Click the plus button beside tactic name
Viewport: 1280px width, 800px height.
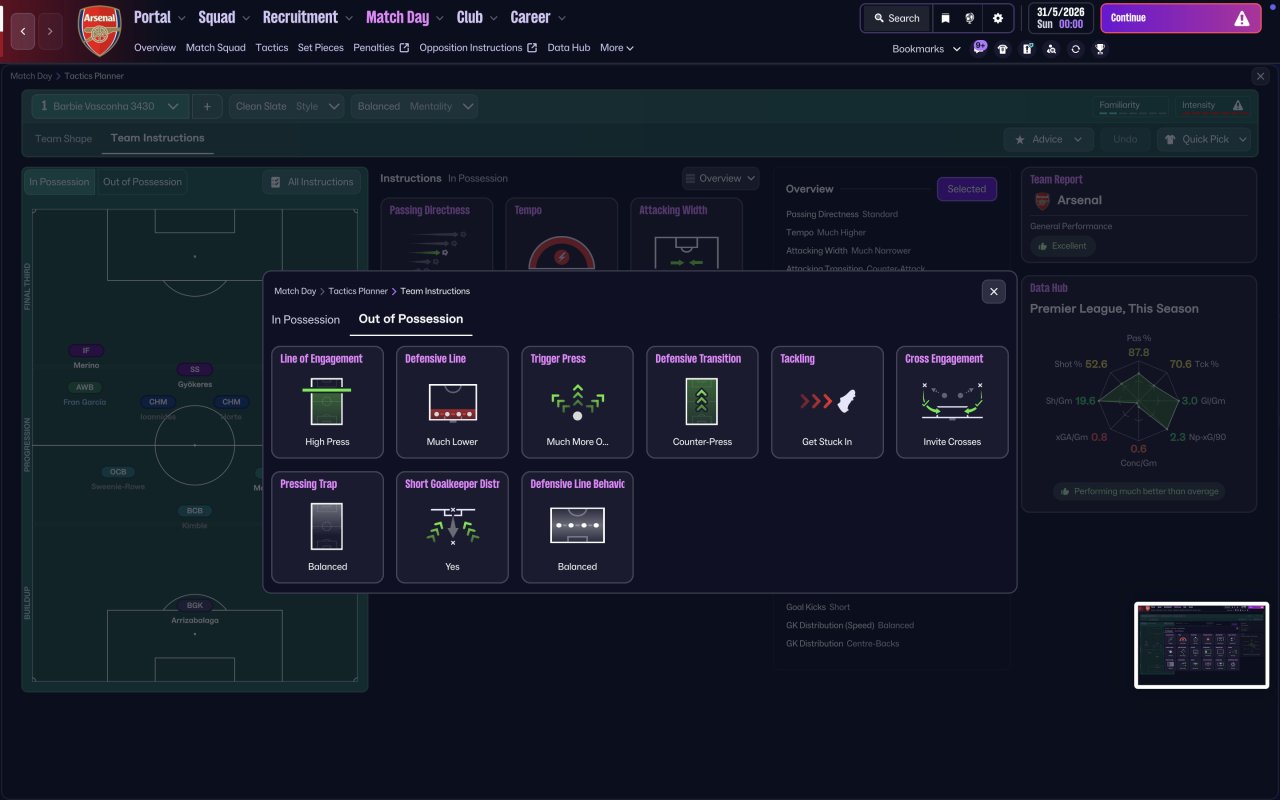[207, 106]
